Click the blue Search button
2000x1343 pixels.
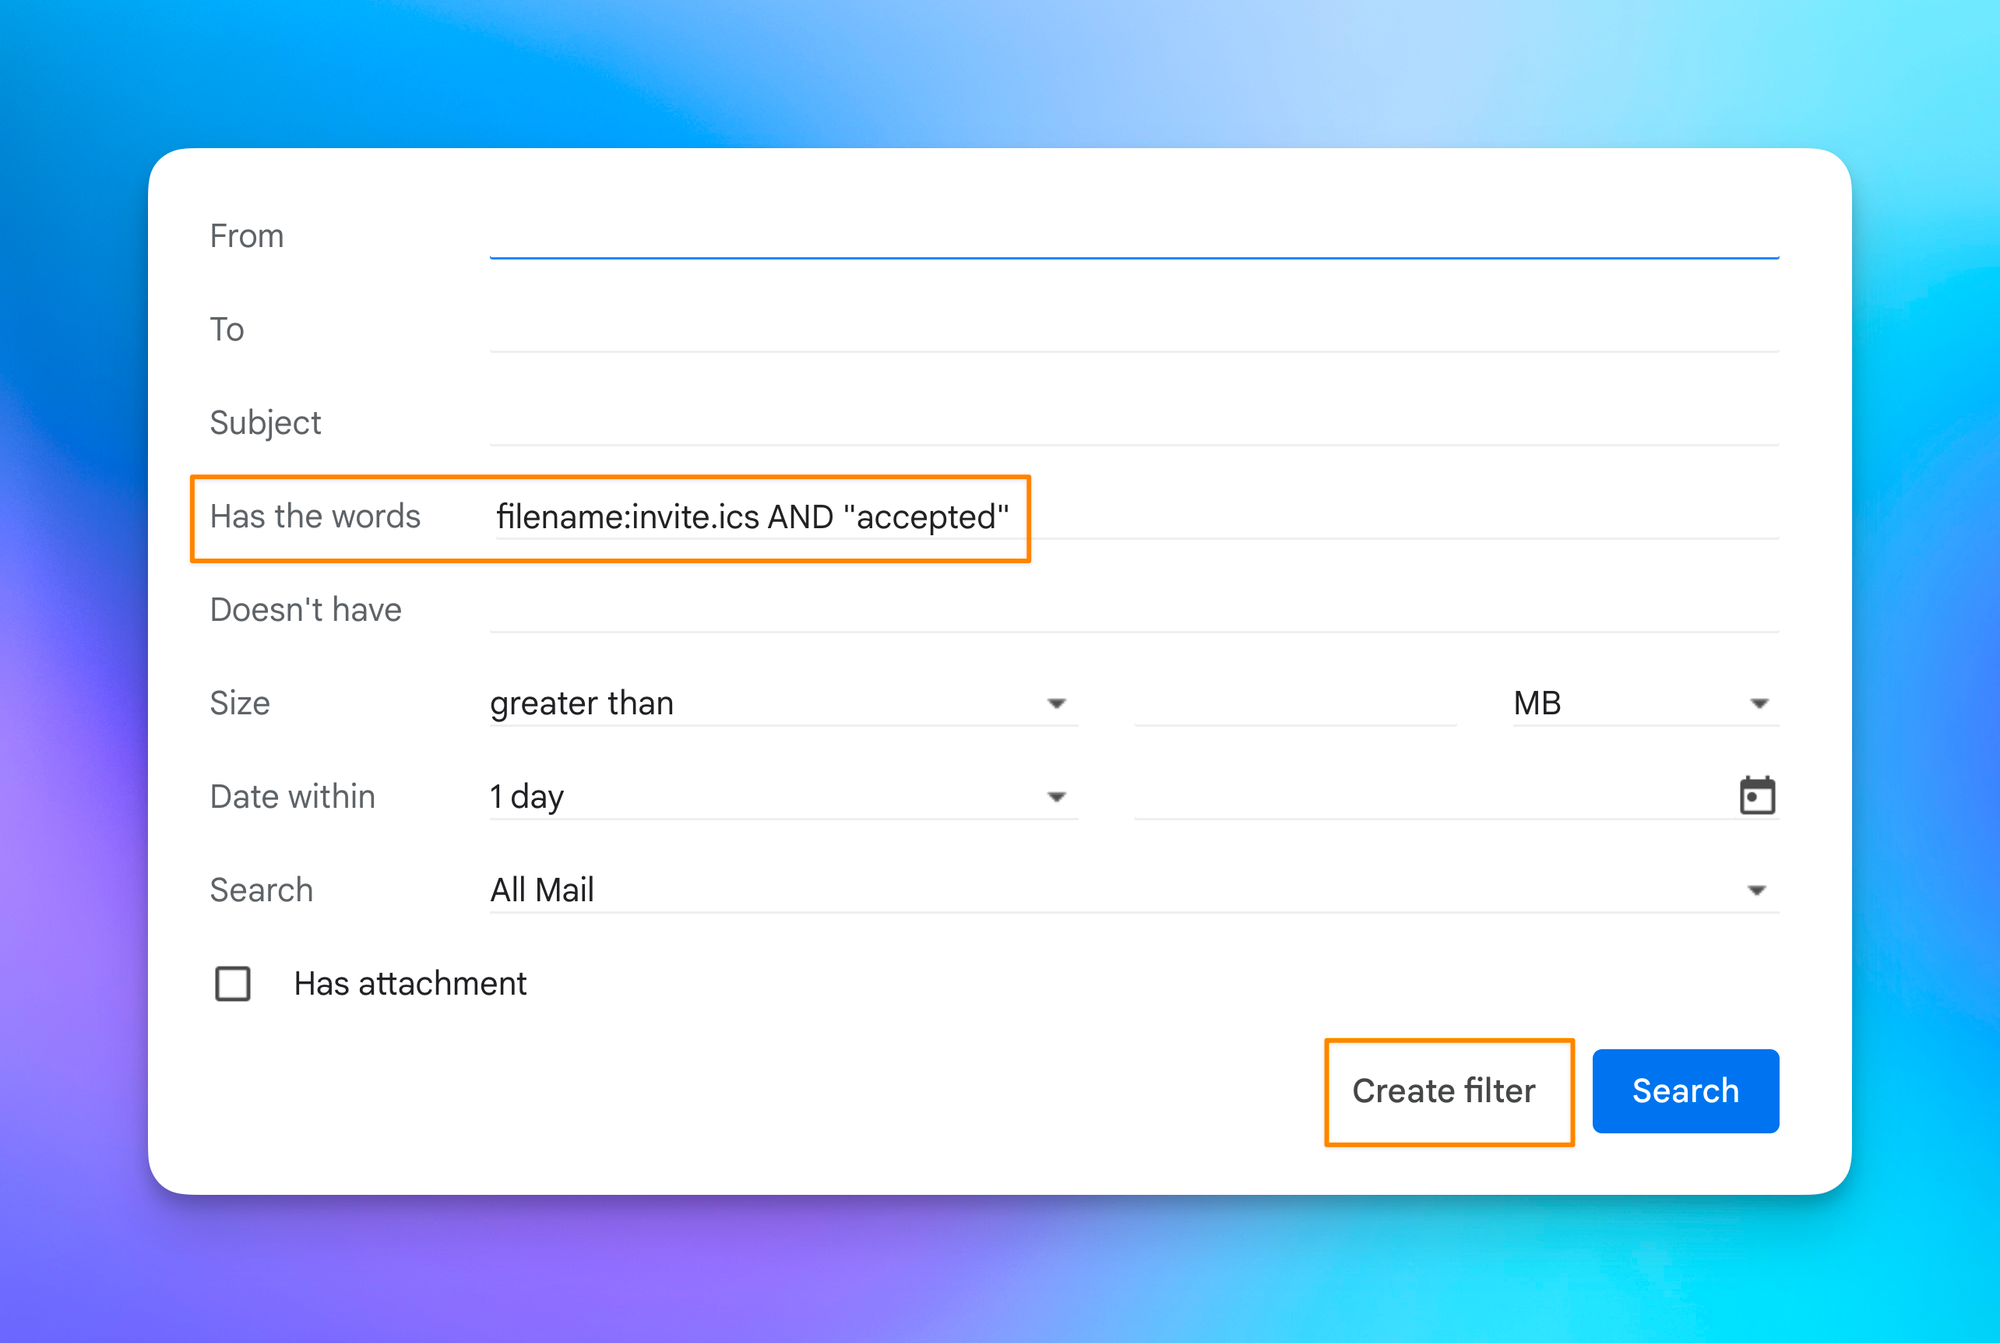click(x=1685, y=1090)
